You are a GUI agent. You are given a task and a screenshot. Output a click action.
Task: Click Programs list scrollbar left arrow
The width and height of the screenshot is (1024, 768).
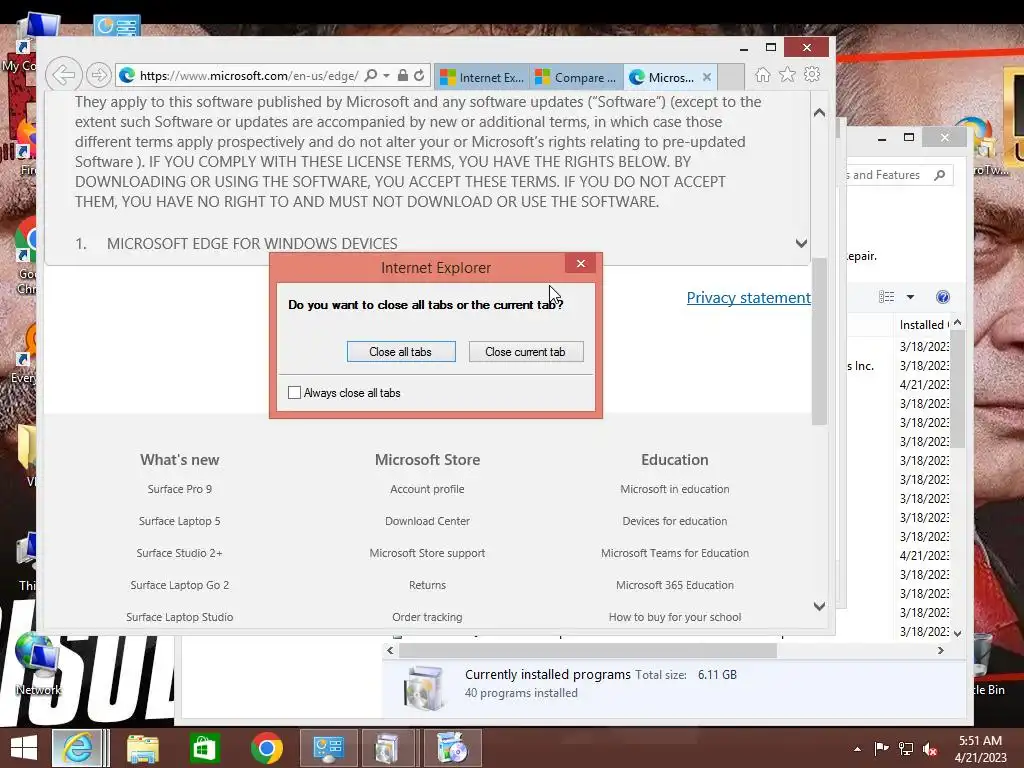(x=390, y=650)
